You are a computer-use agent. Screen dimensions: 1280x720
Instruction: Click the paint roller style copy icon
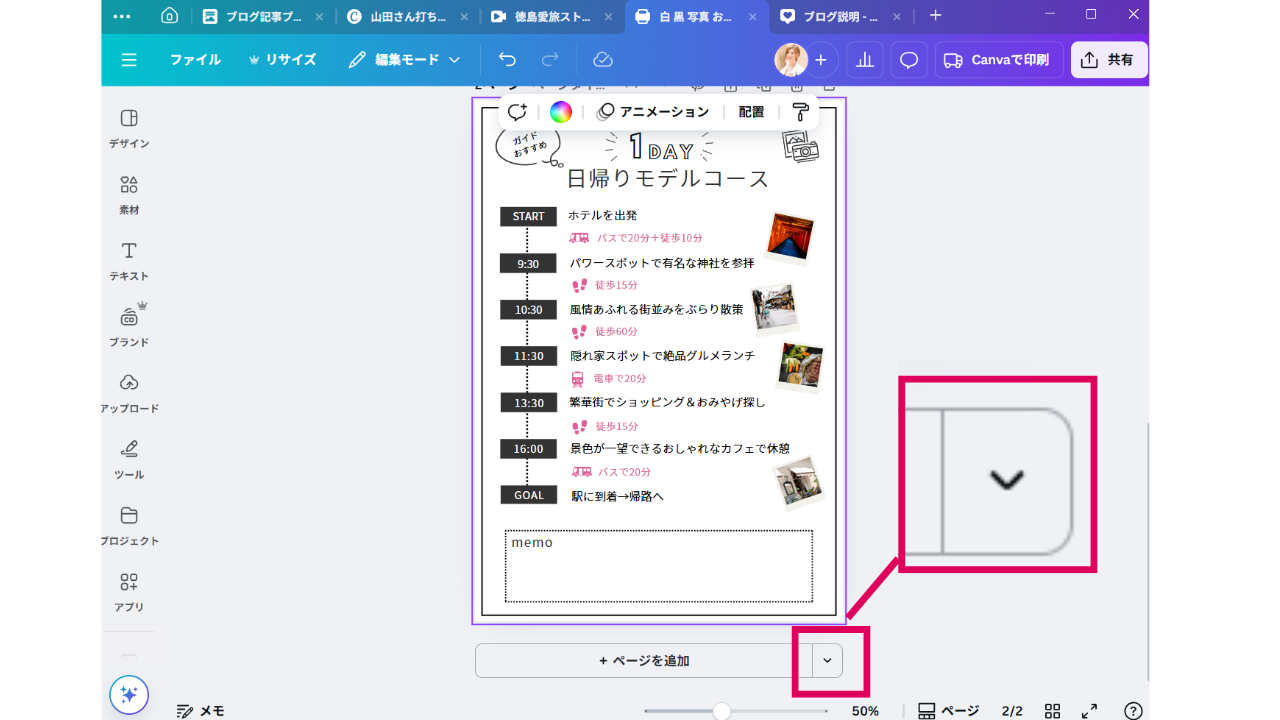coord(800,112)
